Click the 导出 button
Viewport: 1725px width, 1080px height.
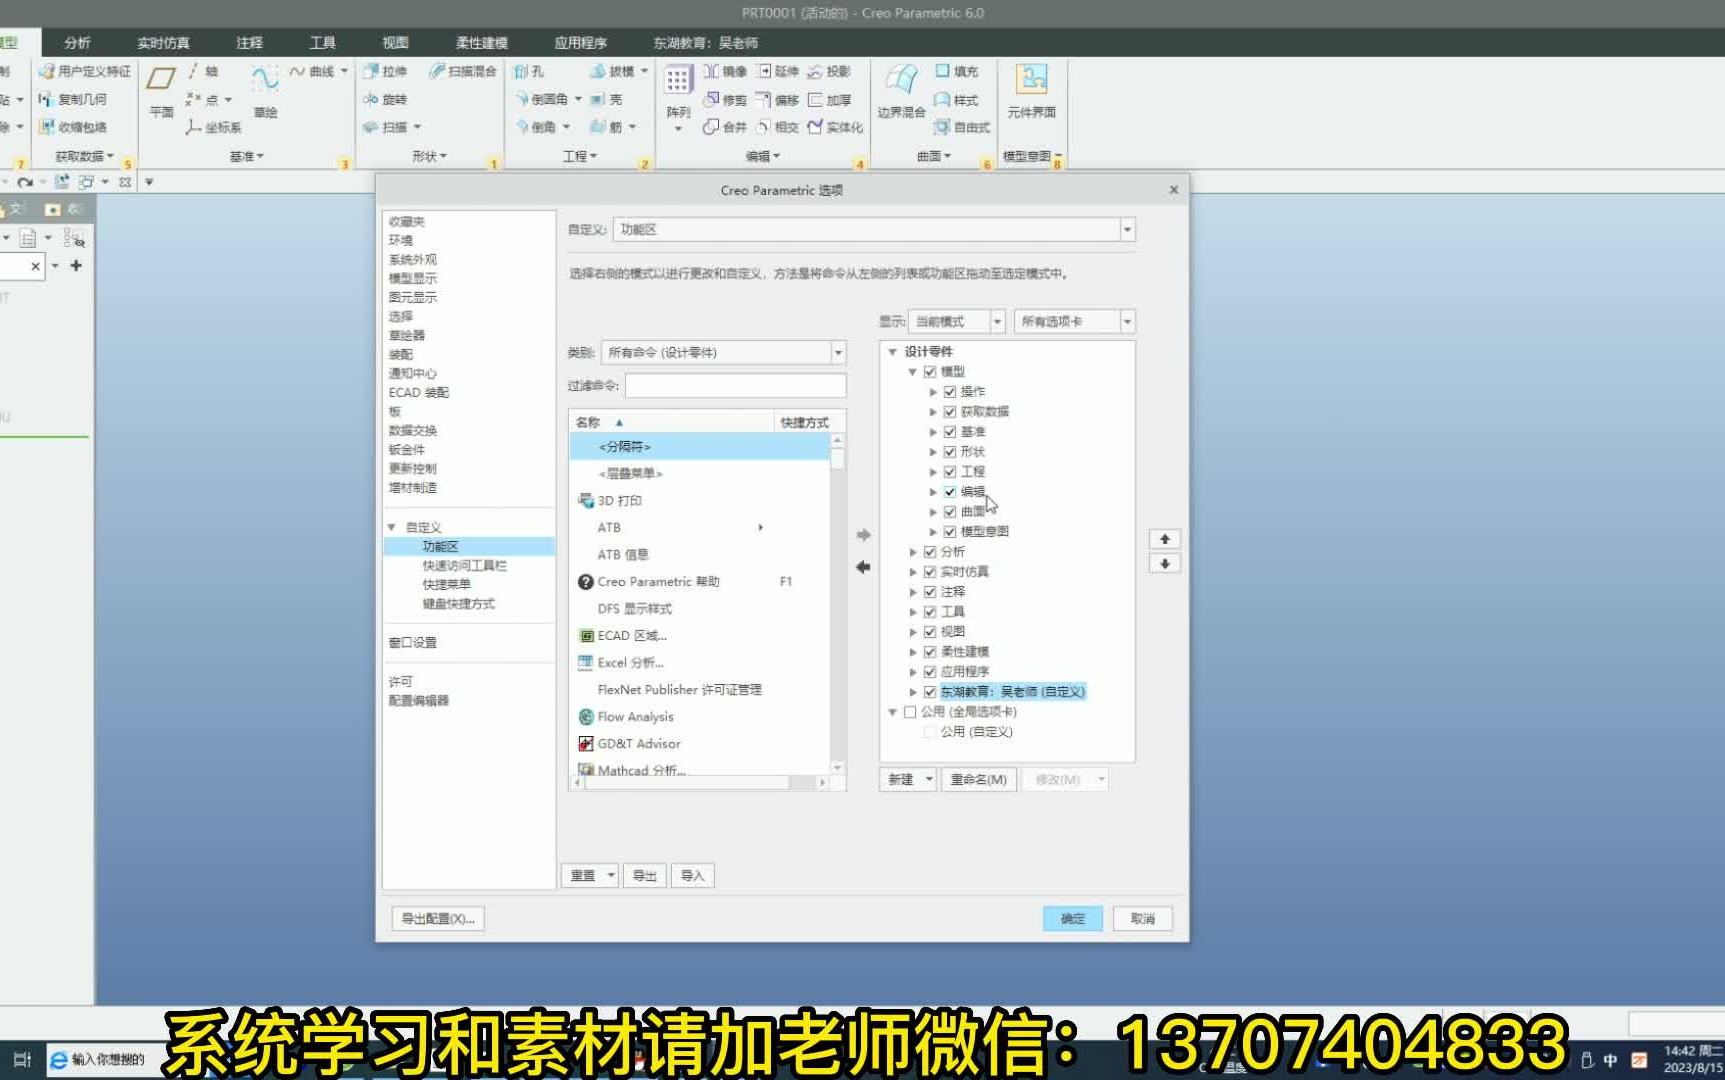[644, 875]
